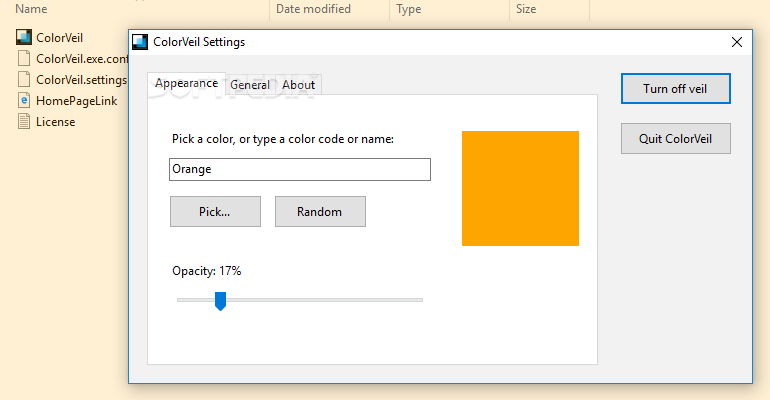The image size is (770, 400).
Task: Close the ColorVeil Settings window
Action: tap(737, 42)
